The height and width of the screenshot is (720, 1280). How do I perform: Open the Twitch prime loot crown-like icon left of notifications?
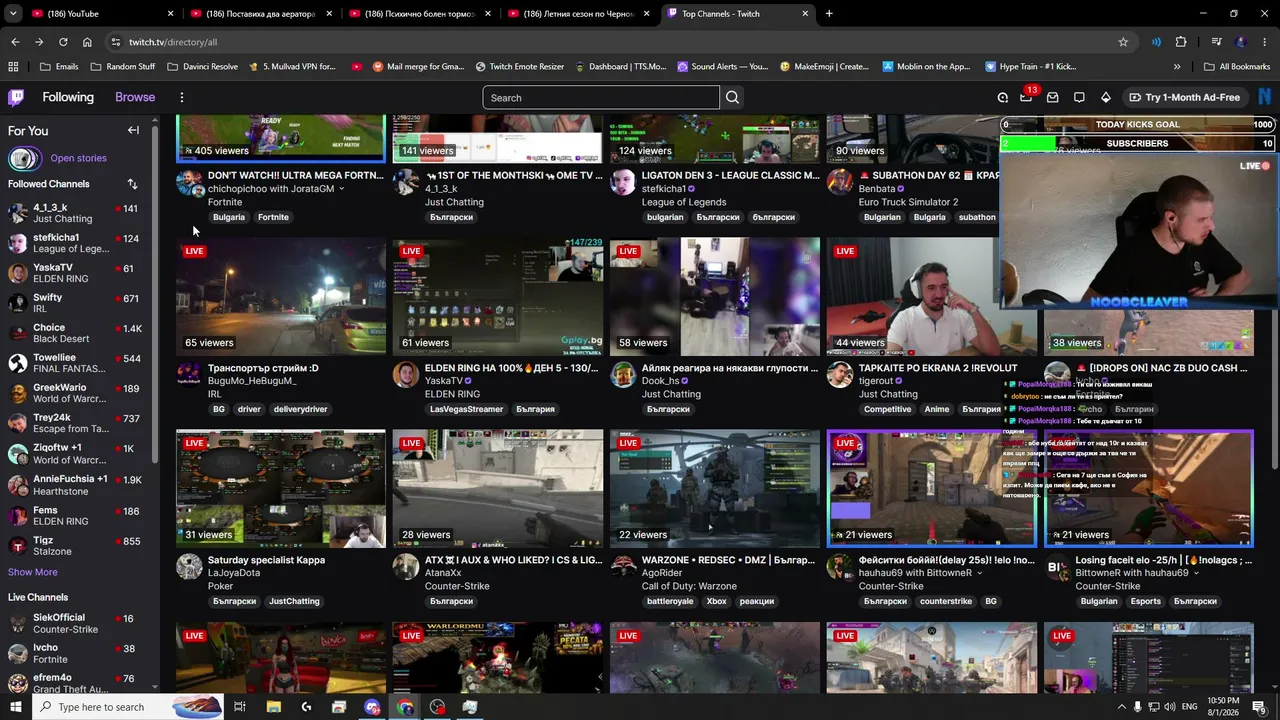[x=1002, y=97]
